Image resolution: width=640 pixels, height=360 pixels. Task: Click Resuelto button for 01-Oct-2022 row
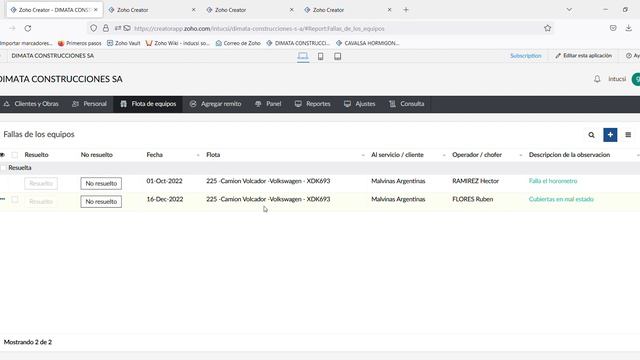tap(41, 184)
